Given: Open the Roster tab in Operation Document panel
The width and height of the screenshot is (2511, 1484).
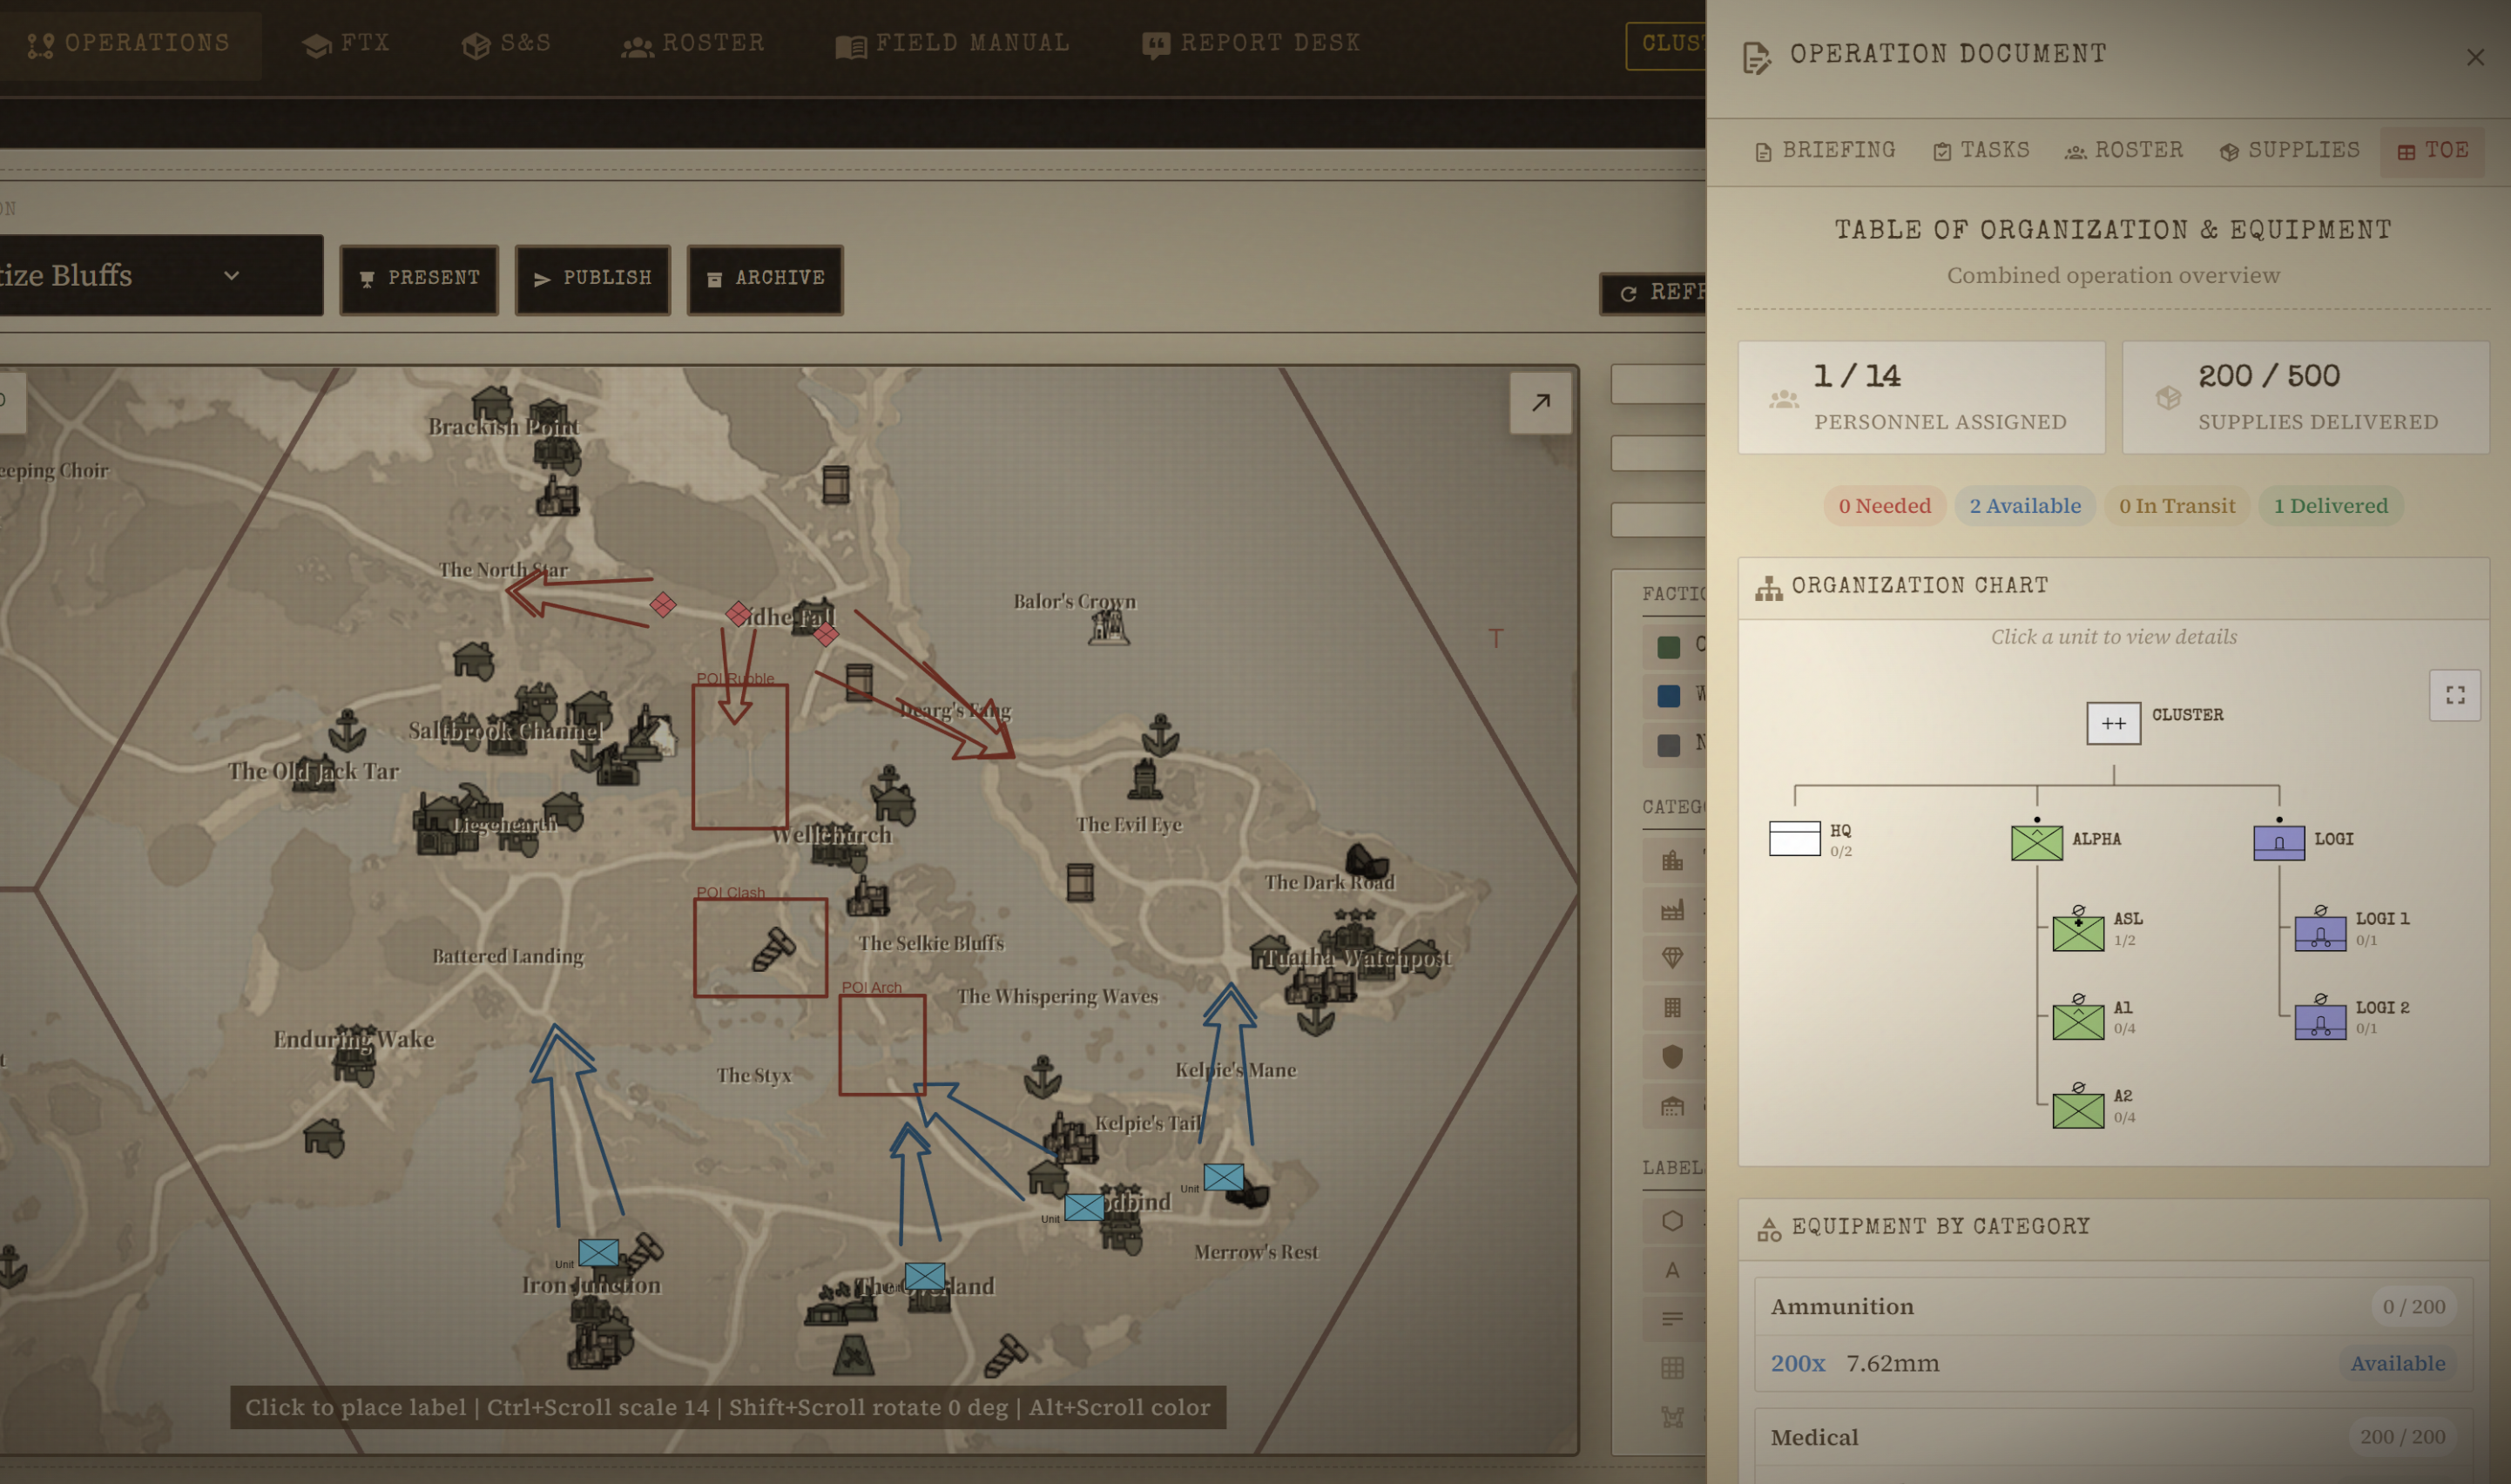Looking at the screenshot, I should pos(2124,151).
